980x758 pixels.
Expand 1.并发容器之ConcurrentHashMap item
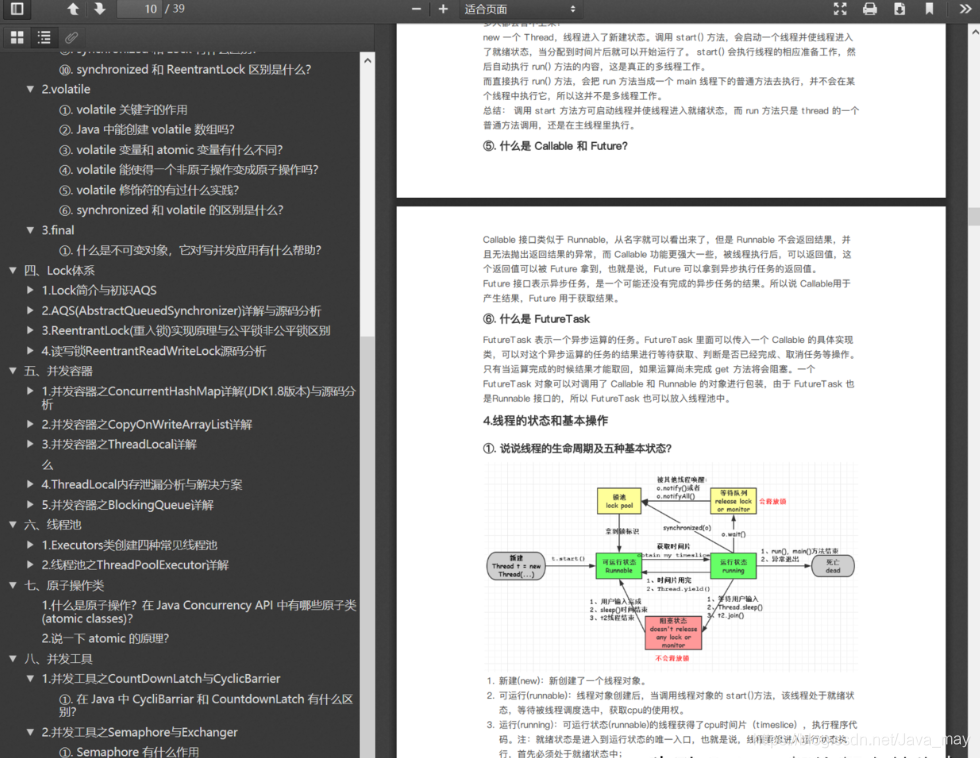pyautogui.click(x=30, y=391)
